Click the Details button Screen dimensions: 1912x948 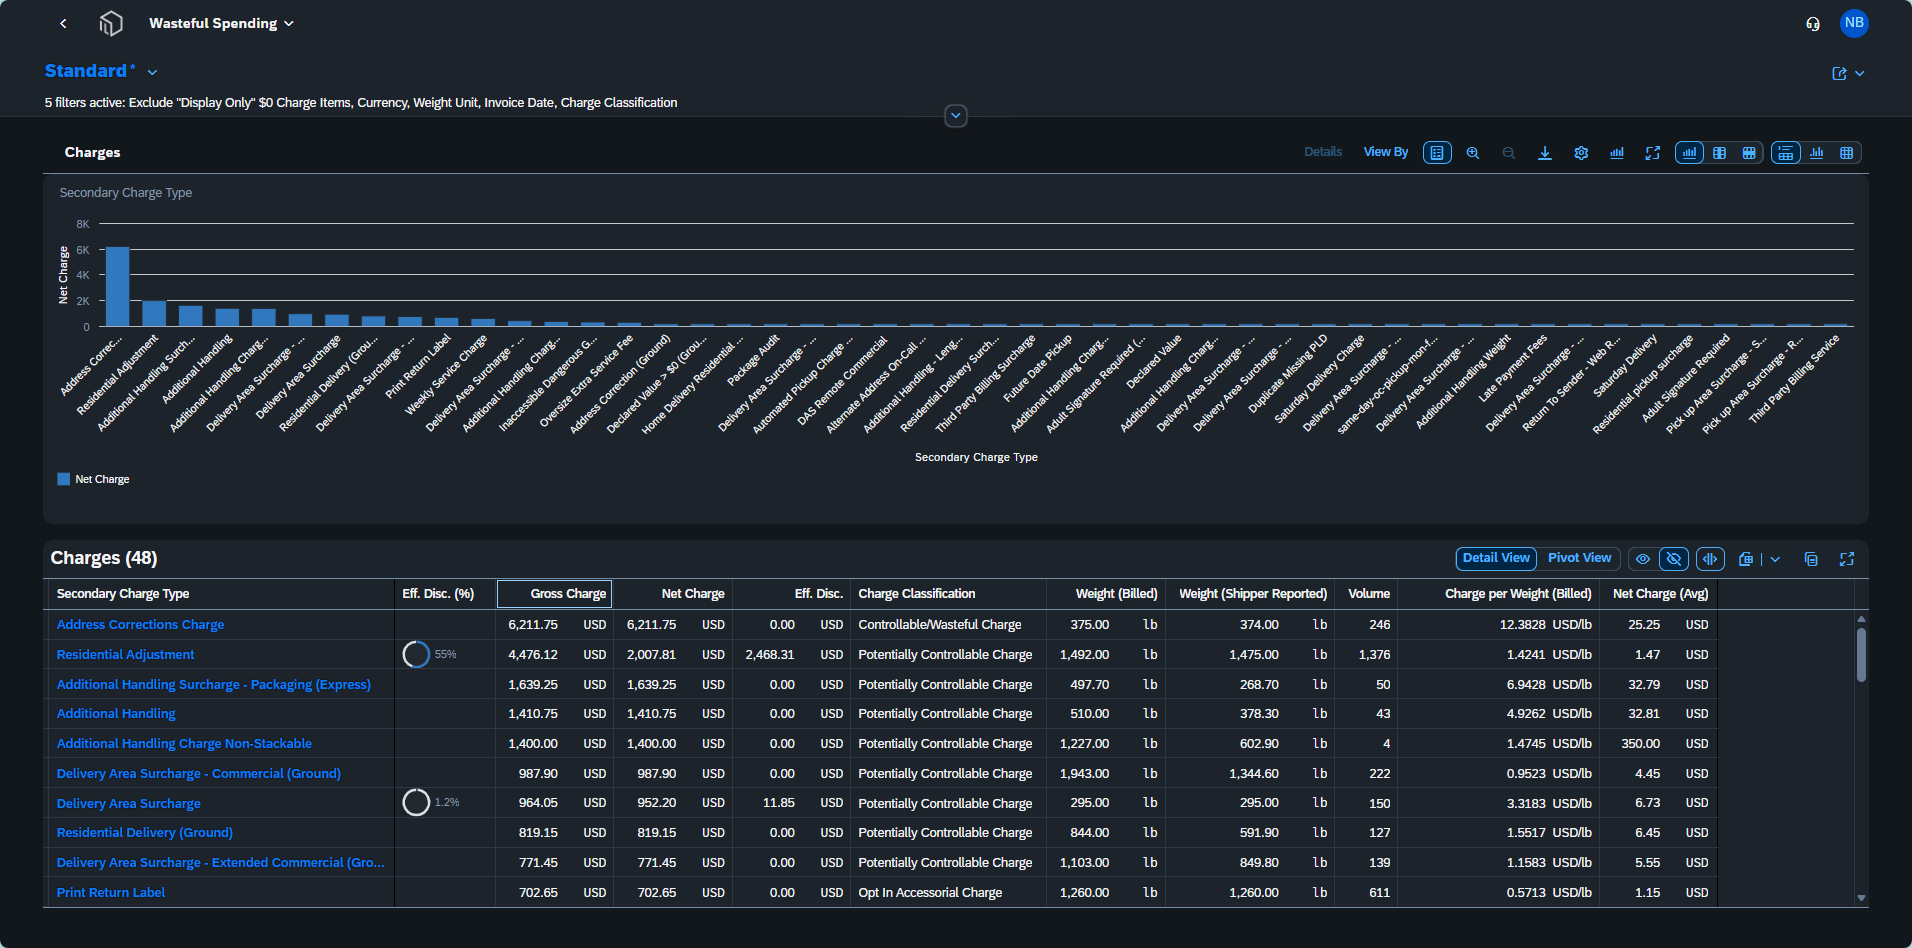pyautogui.click(x=1322, y=152)
